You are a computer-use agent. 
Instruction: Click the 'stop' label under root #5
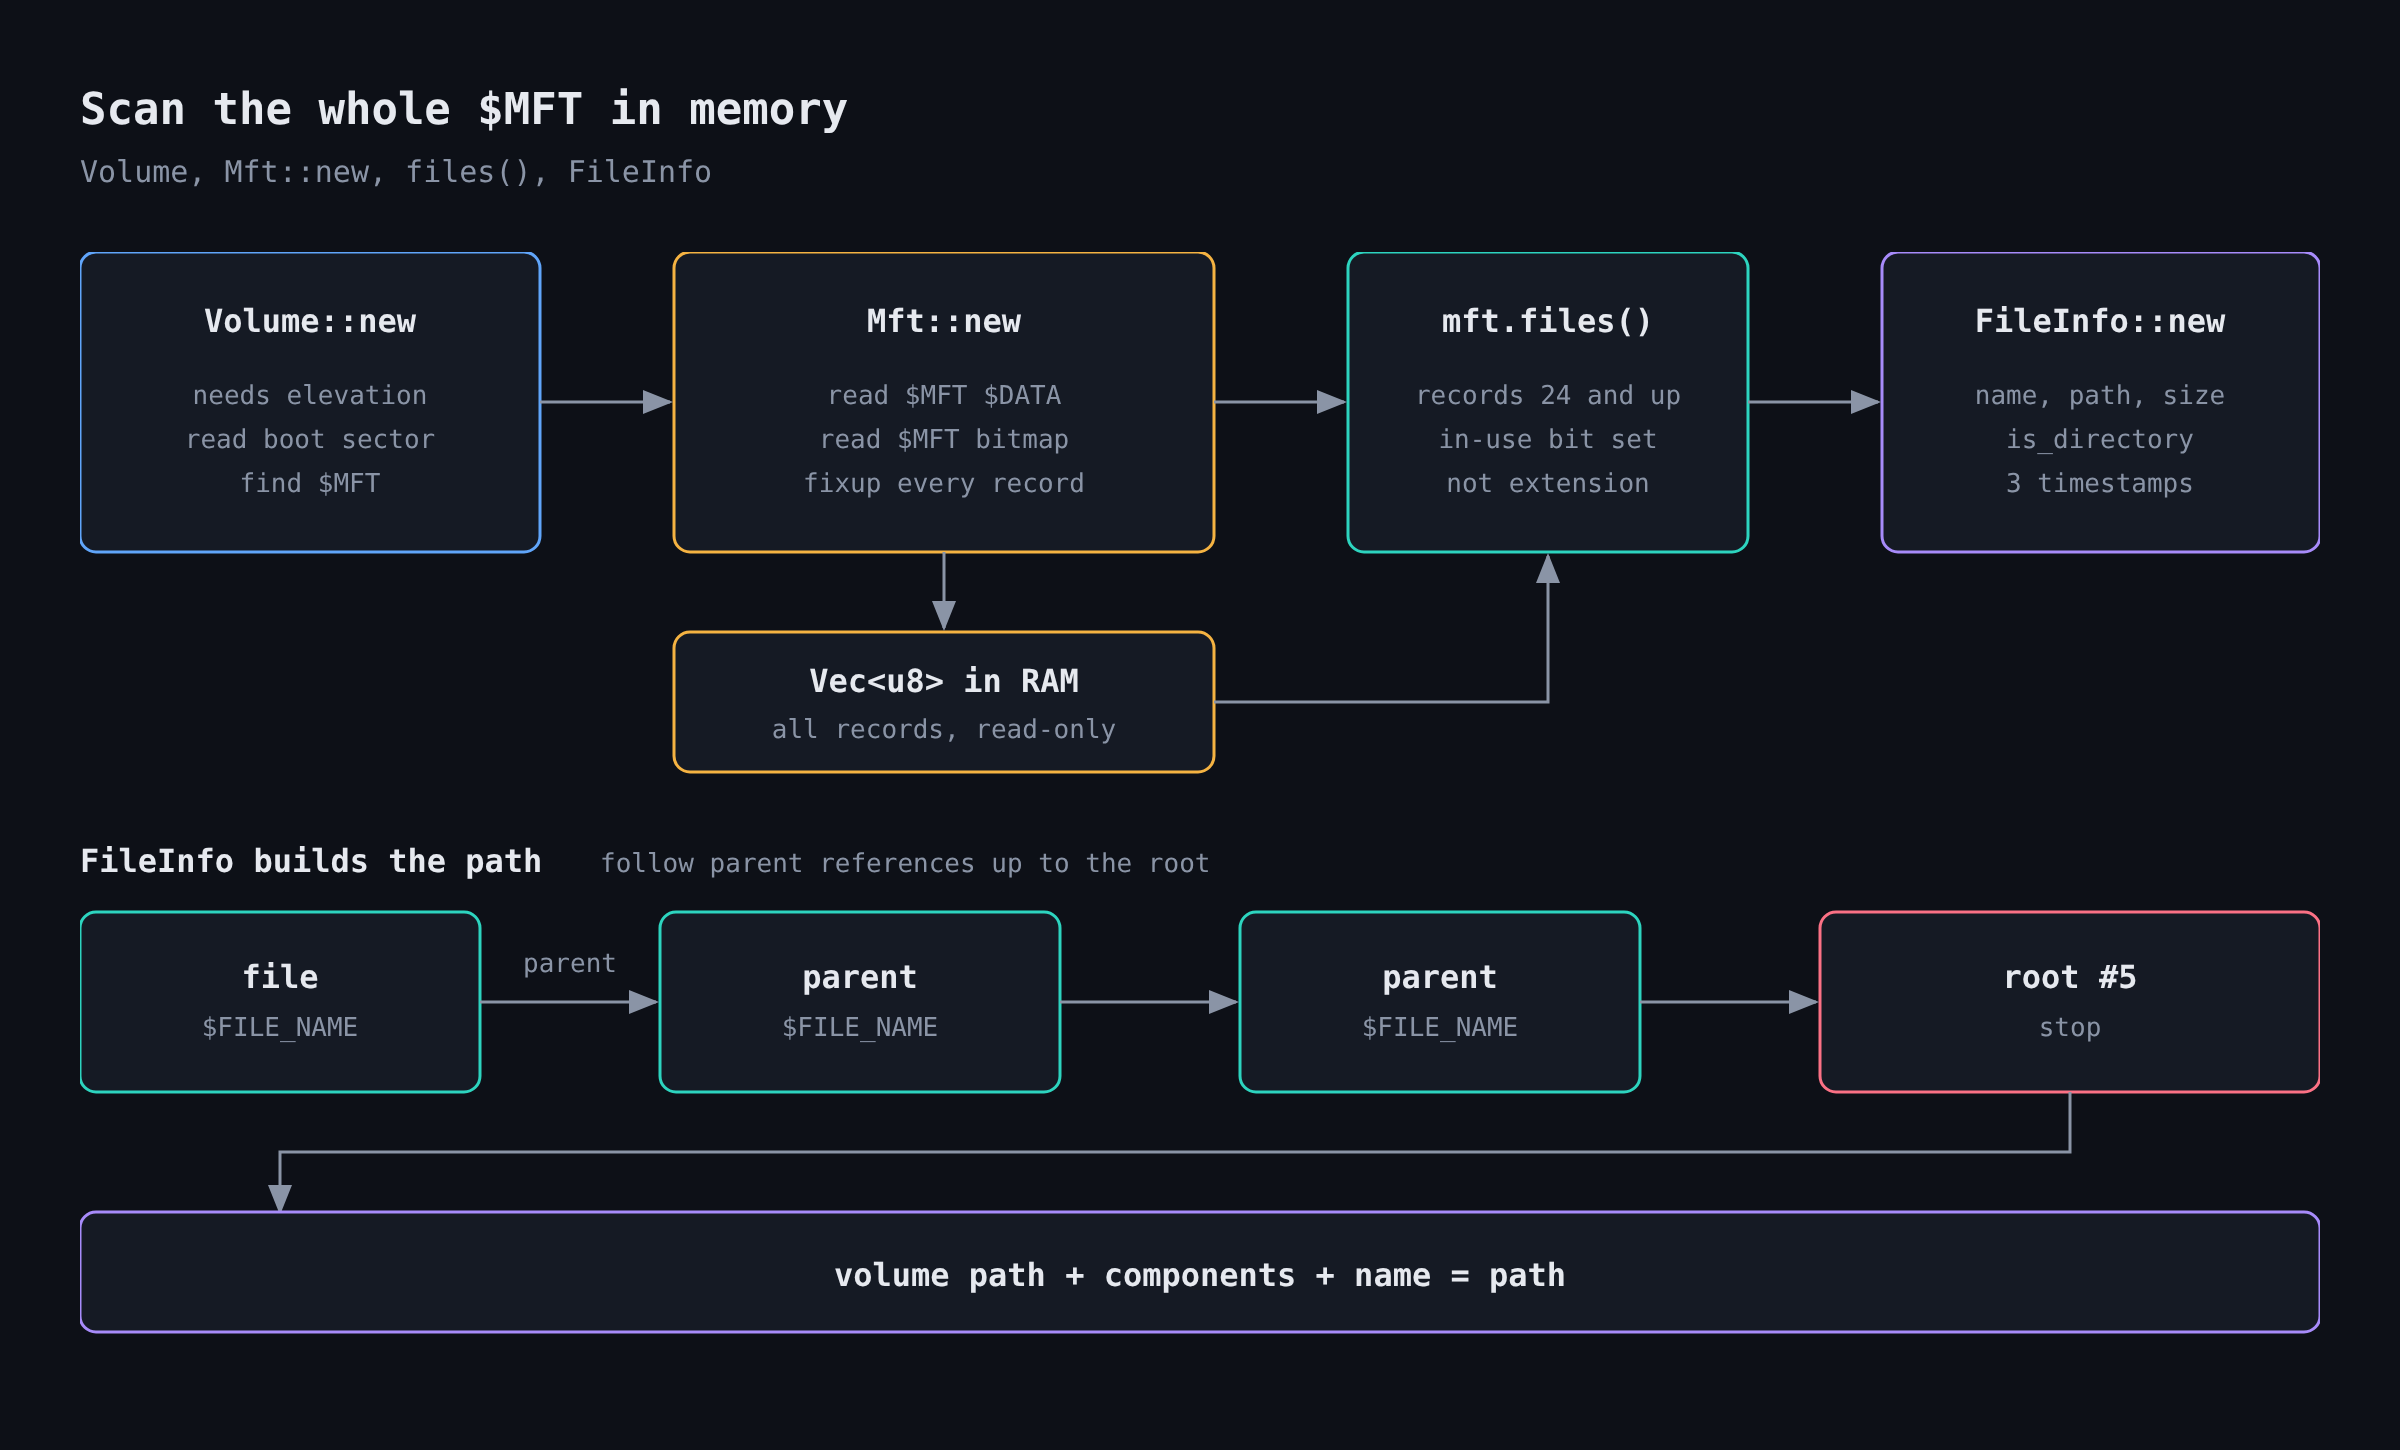[x=2070, y=1027]
